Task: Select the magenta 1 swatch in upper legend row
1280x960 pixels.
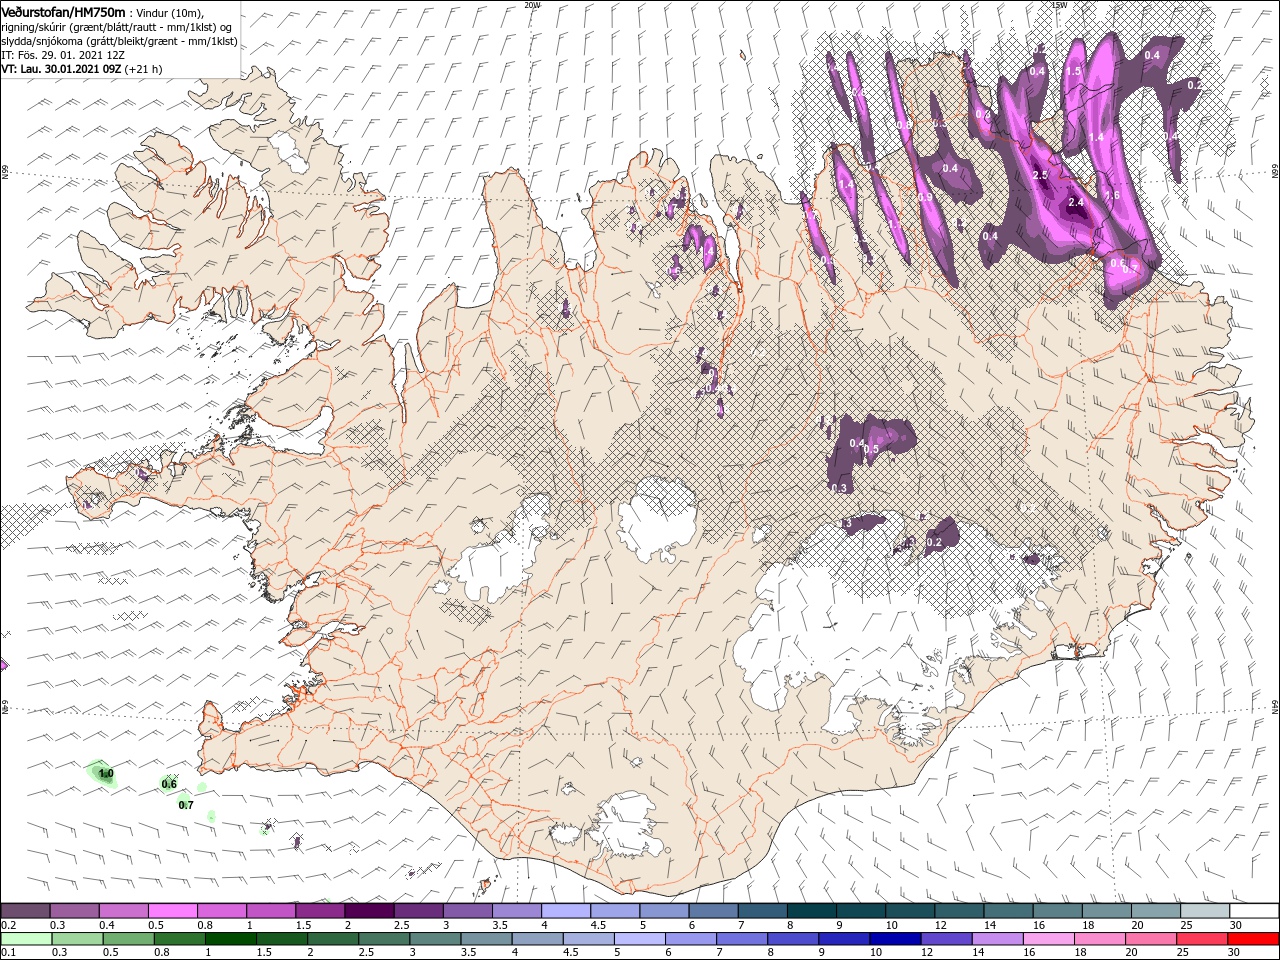Action: 271,910
